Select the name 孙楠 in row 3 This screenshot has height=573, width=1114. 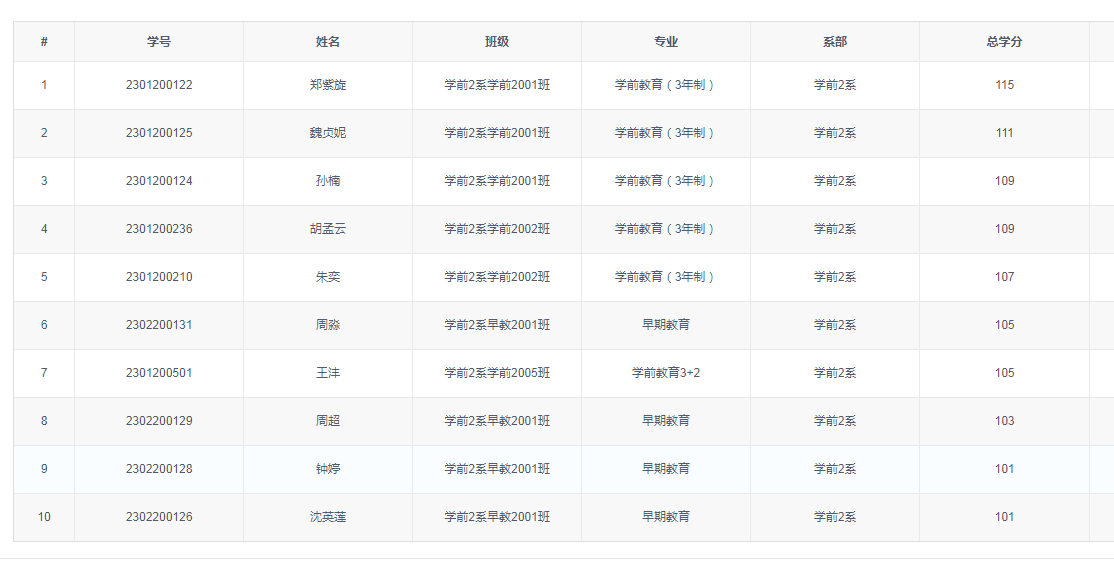(x=328, y=181)
